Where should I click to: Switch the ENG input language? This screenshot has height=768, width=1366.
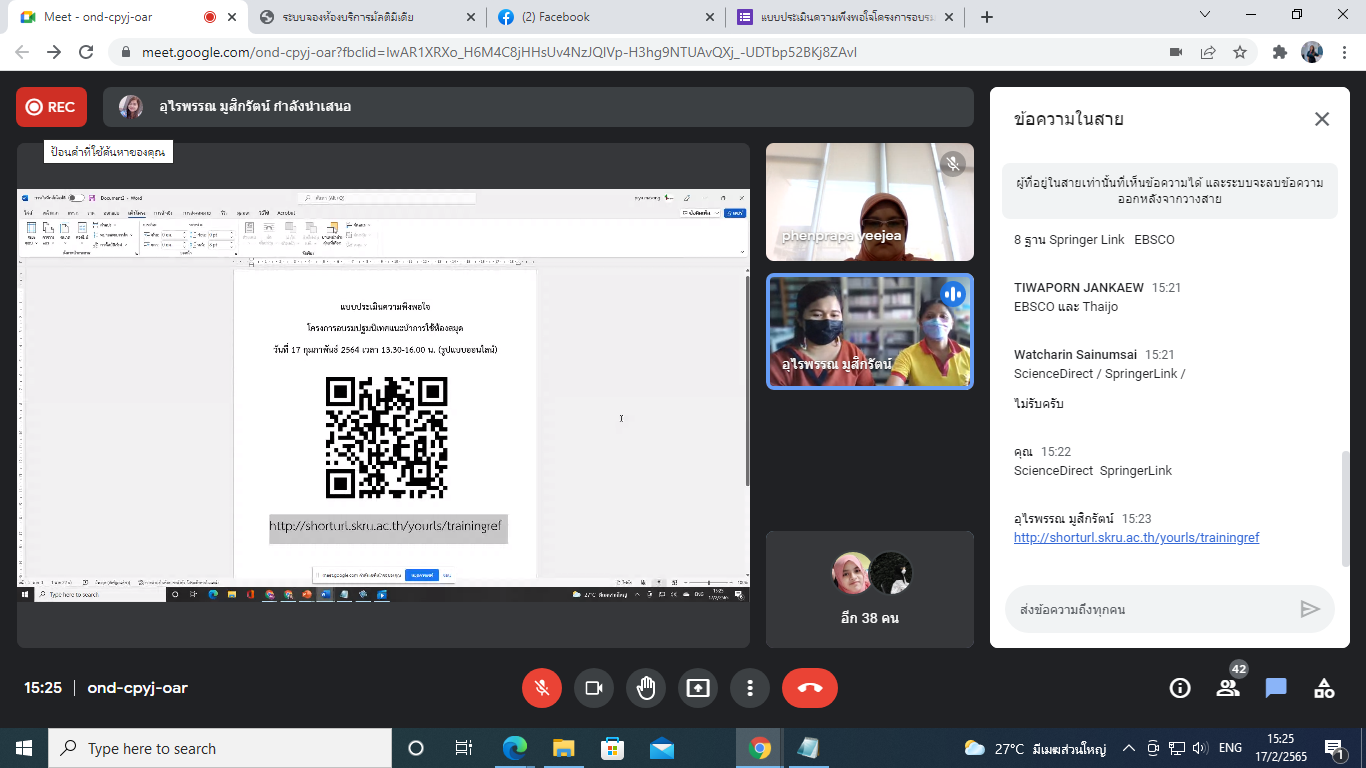point(1230,748)
